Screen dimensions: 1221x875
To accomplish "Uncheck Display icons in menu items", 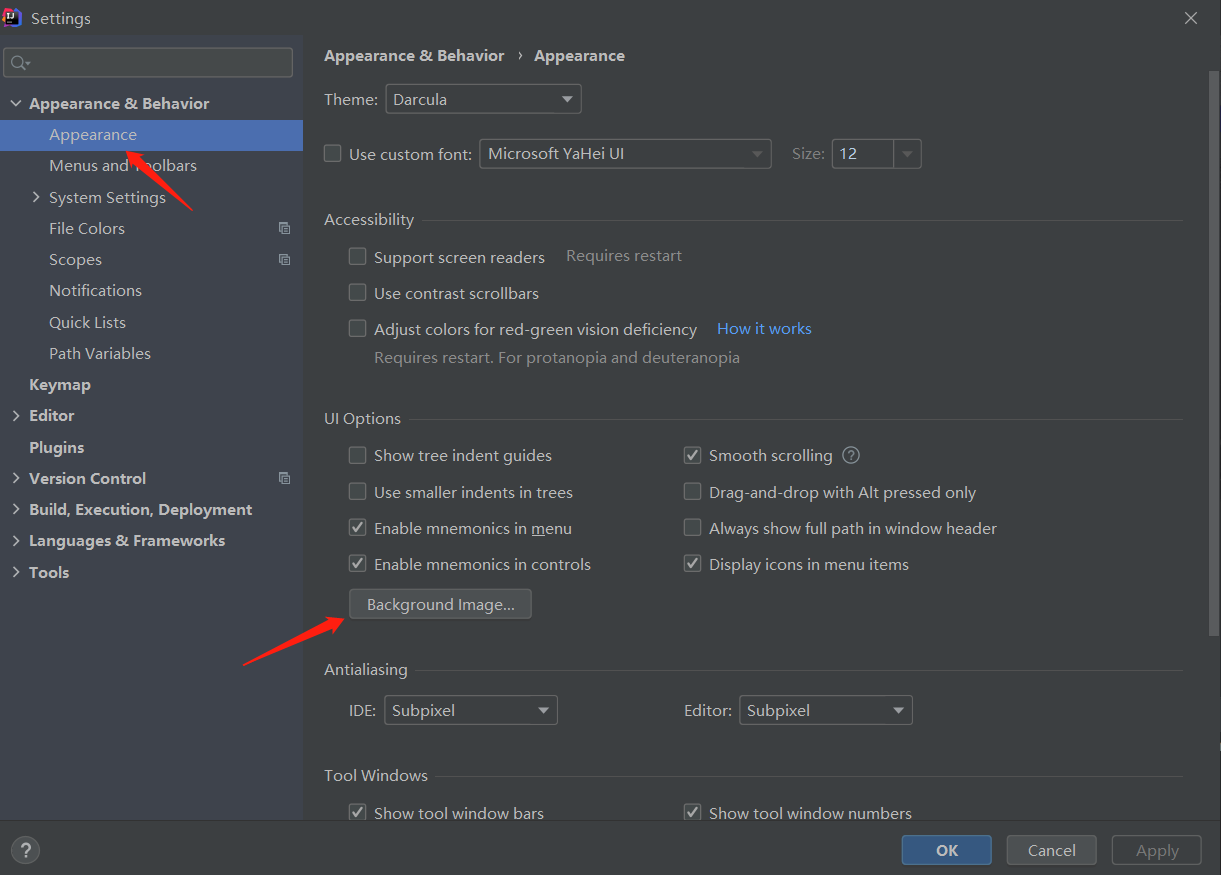I will pos(692,564).
